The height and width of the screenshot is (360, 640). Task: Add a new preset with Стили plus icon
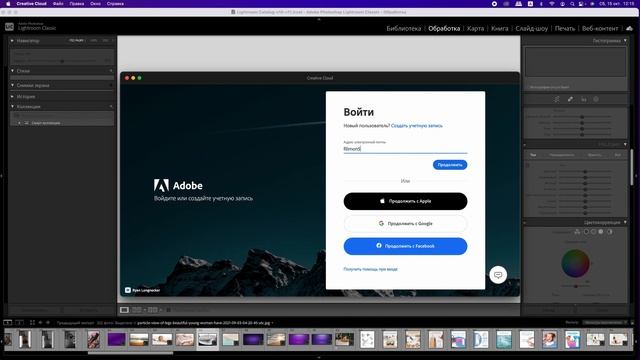click(111, 71)
